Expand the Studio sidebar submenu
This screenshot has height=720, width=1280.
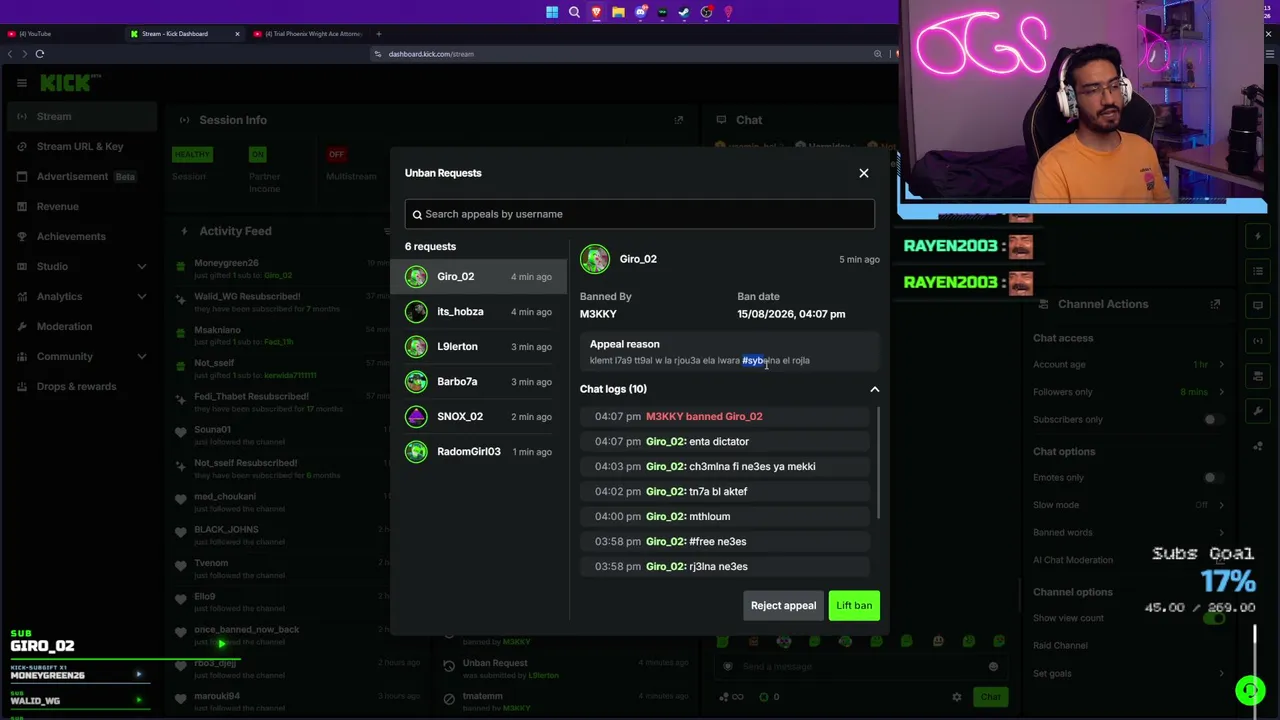141,266
